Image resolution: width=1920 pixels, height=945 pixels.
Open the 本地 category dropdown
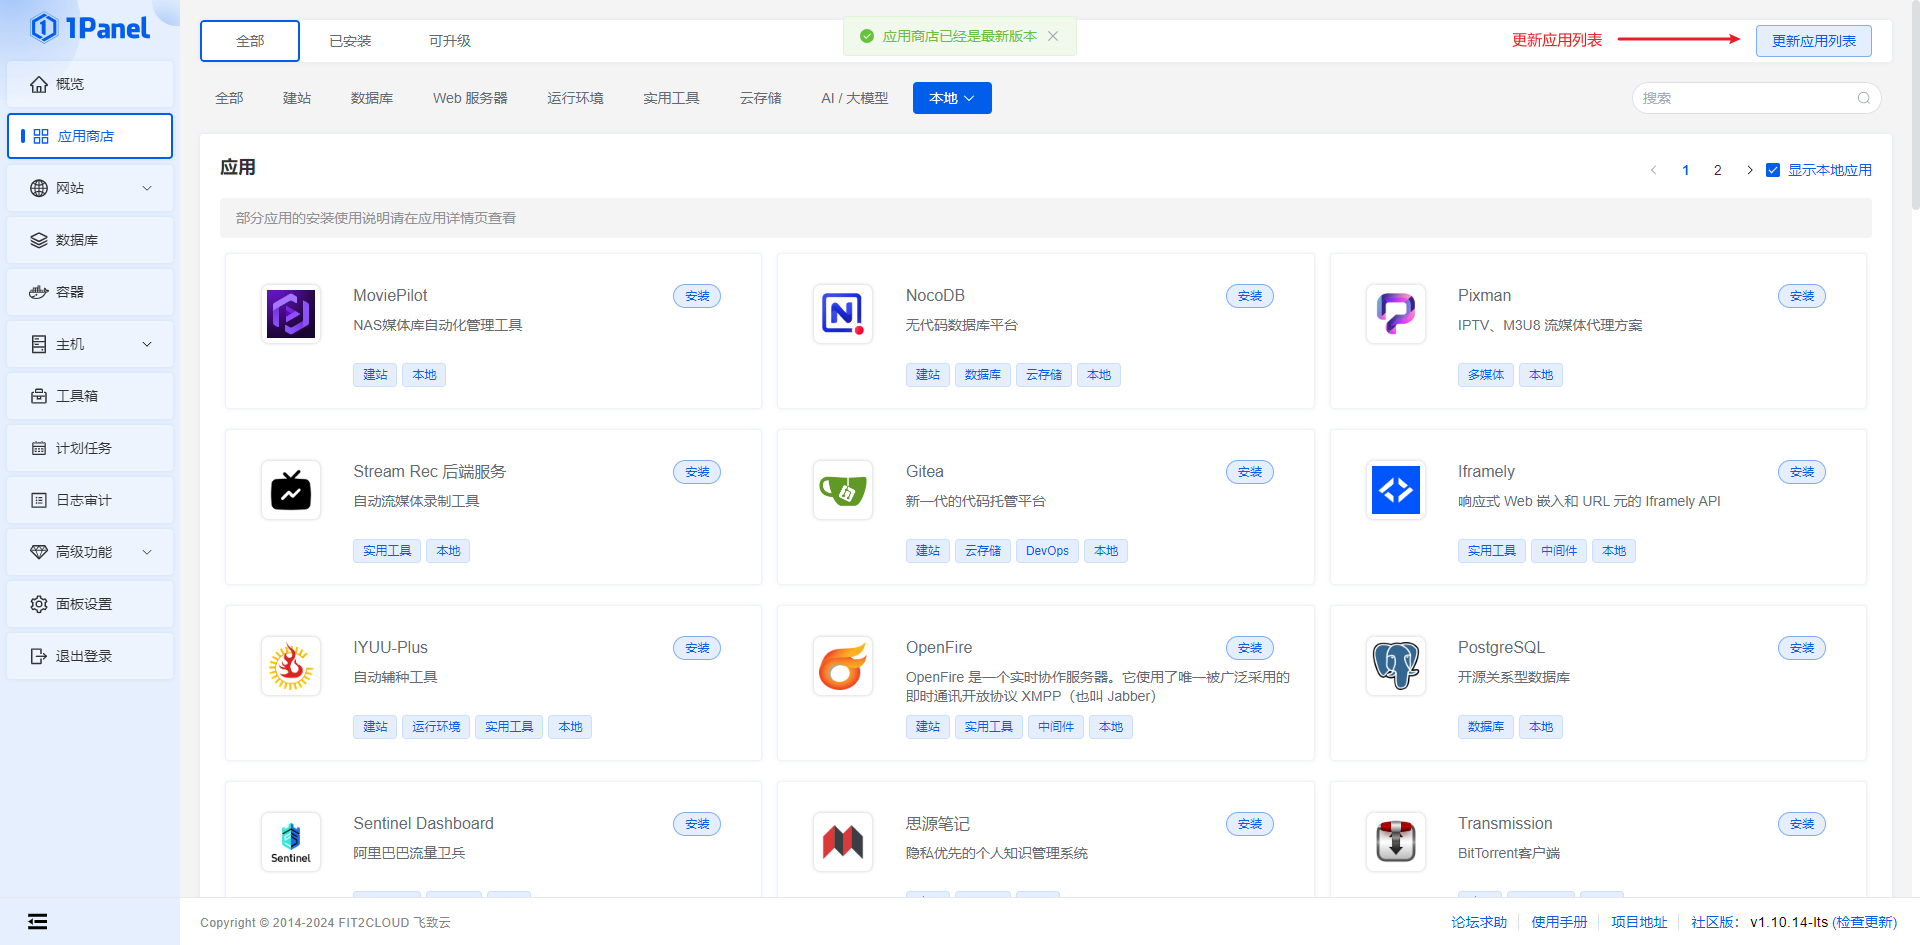951,98
